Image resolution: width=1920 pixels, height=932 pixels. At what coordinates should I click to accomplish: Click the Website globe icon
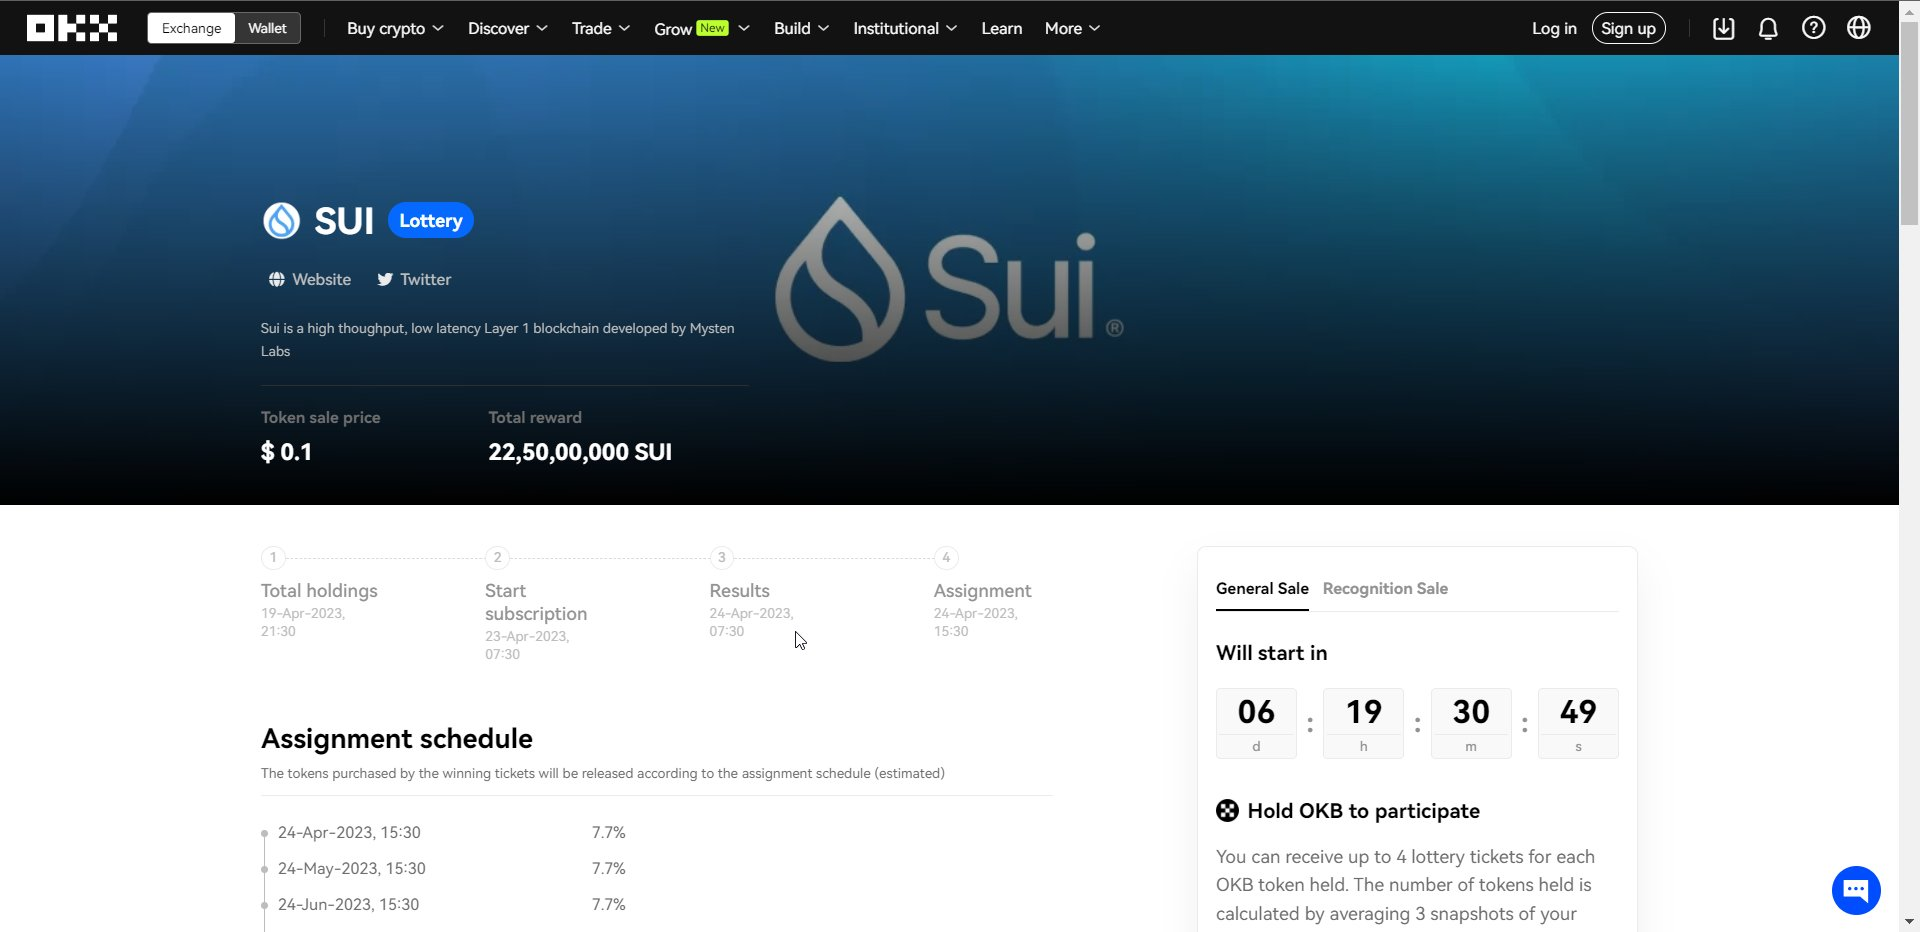[x=276, y=279]
